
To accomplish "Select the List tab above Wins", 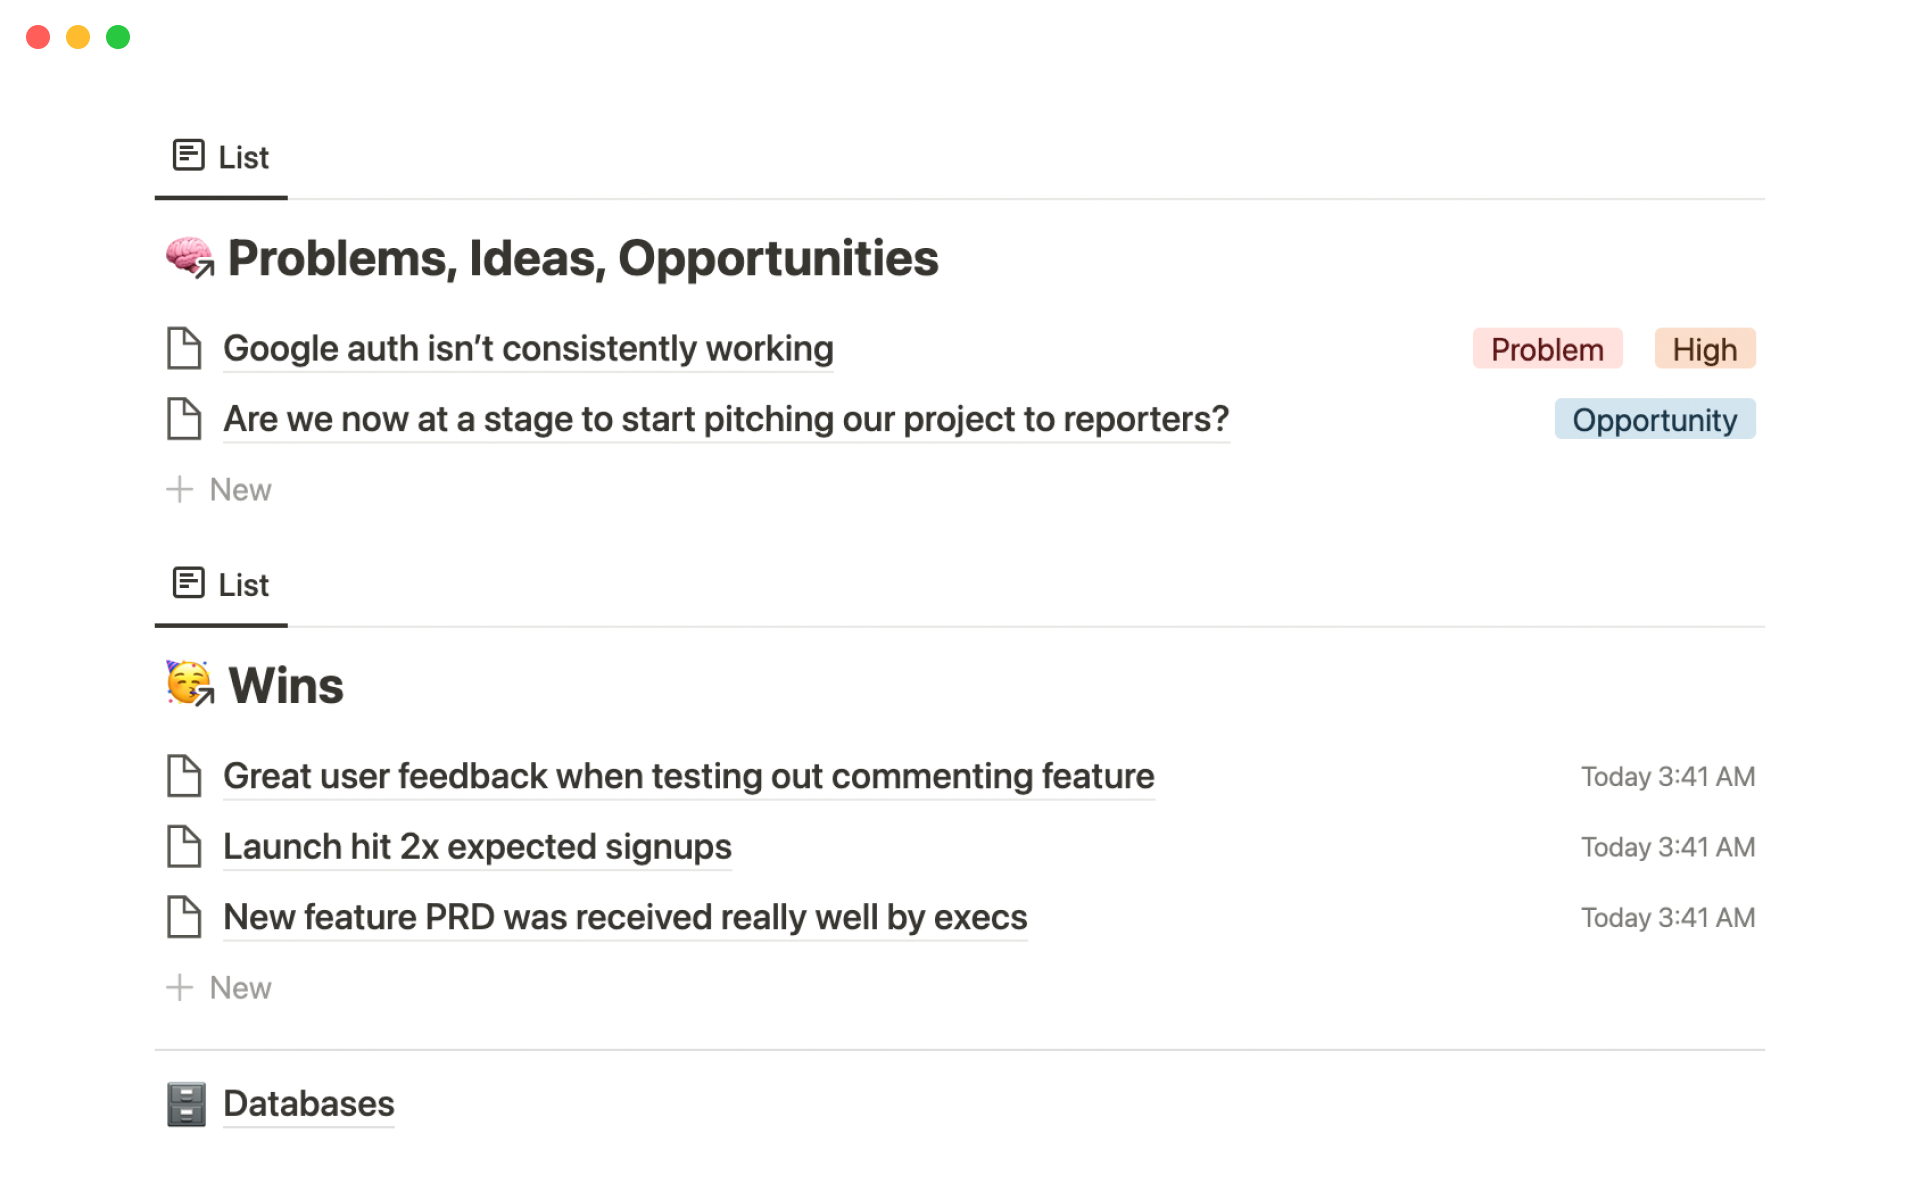I will click(221, 584).
